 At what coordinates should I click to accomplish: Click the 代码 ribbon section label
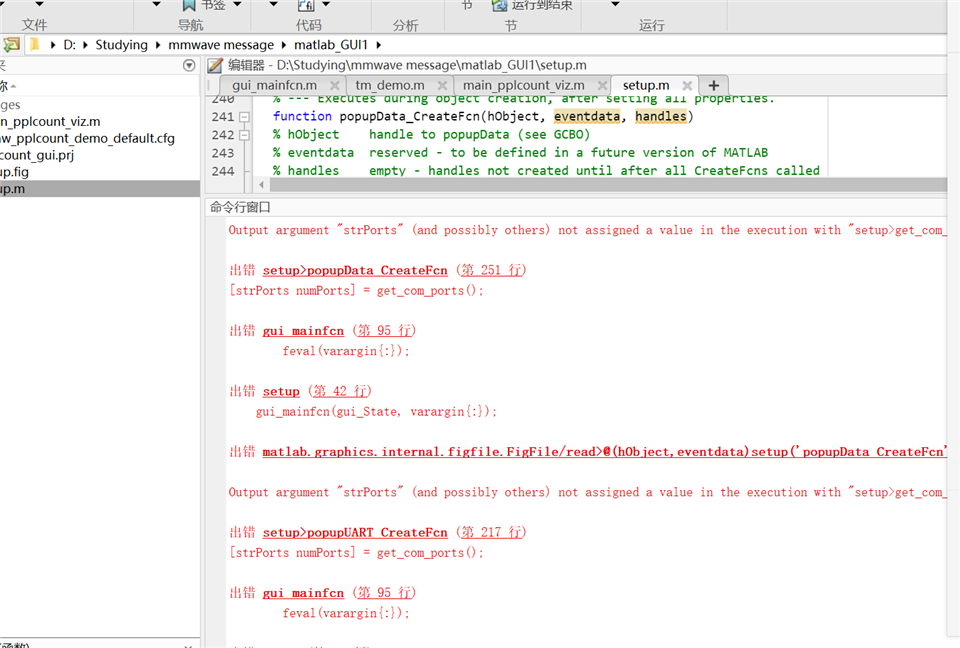click(x=309, y=25)
